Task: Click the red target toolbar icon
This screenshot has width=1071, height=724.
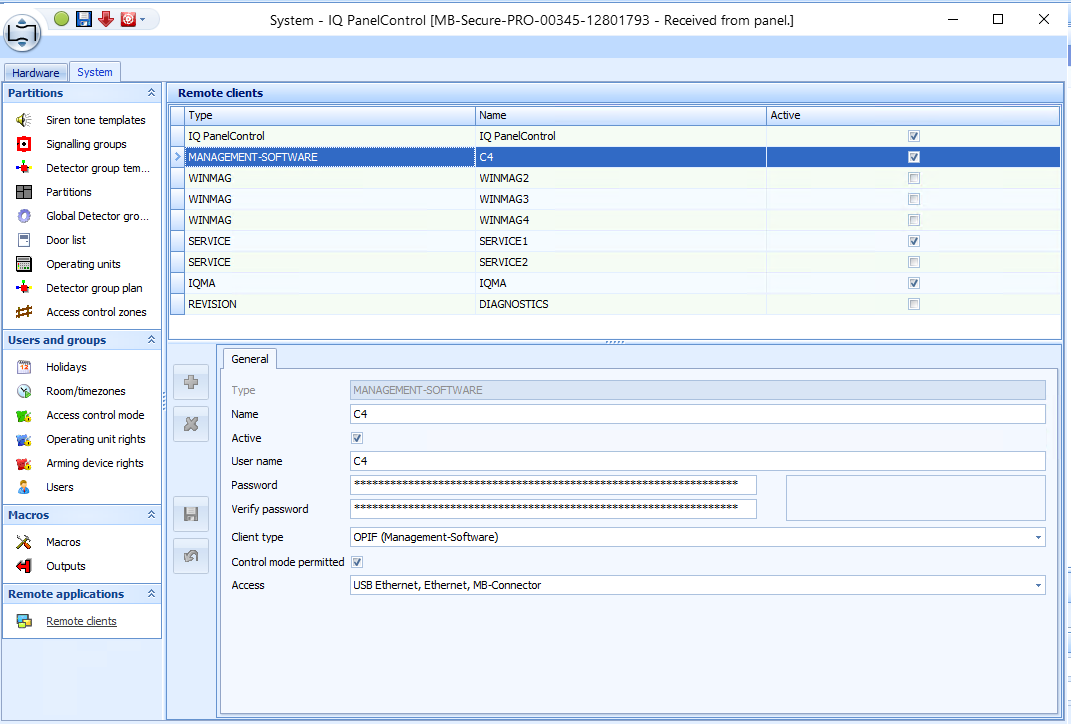Action: 128,19
